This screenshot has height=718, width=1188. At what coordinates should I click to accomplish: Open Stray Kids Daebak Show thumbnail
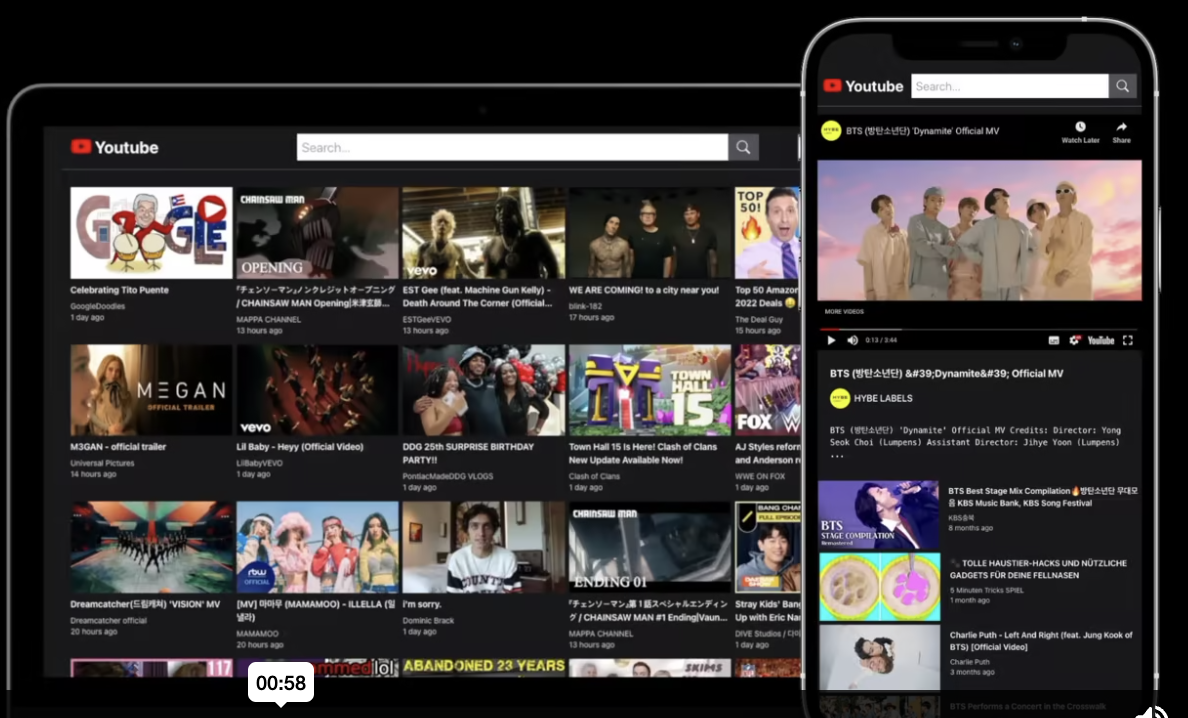pyautogui.click(x=768, y=547)
